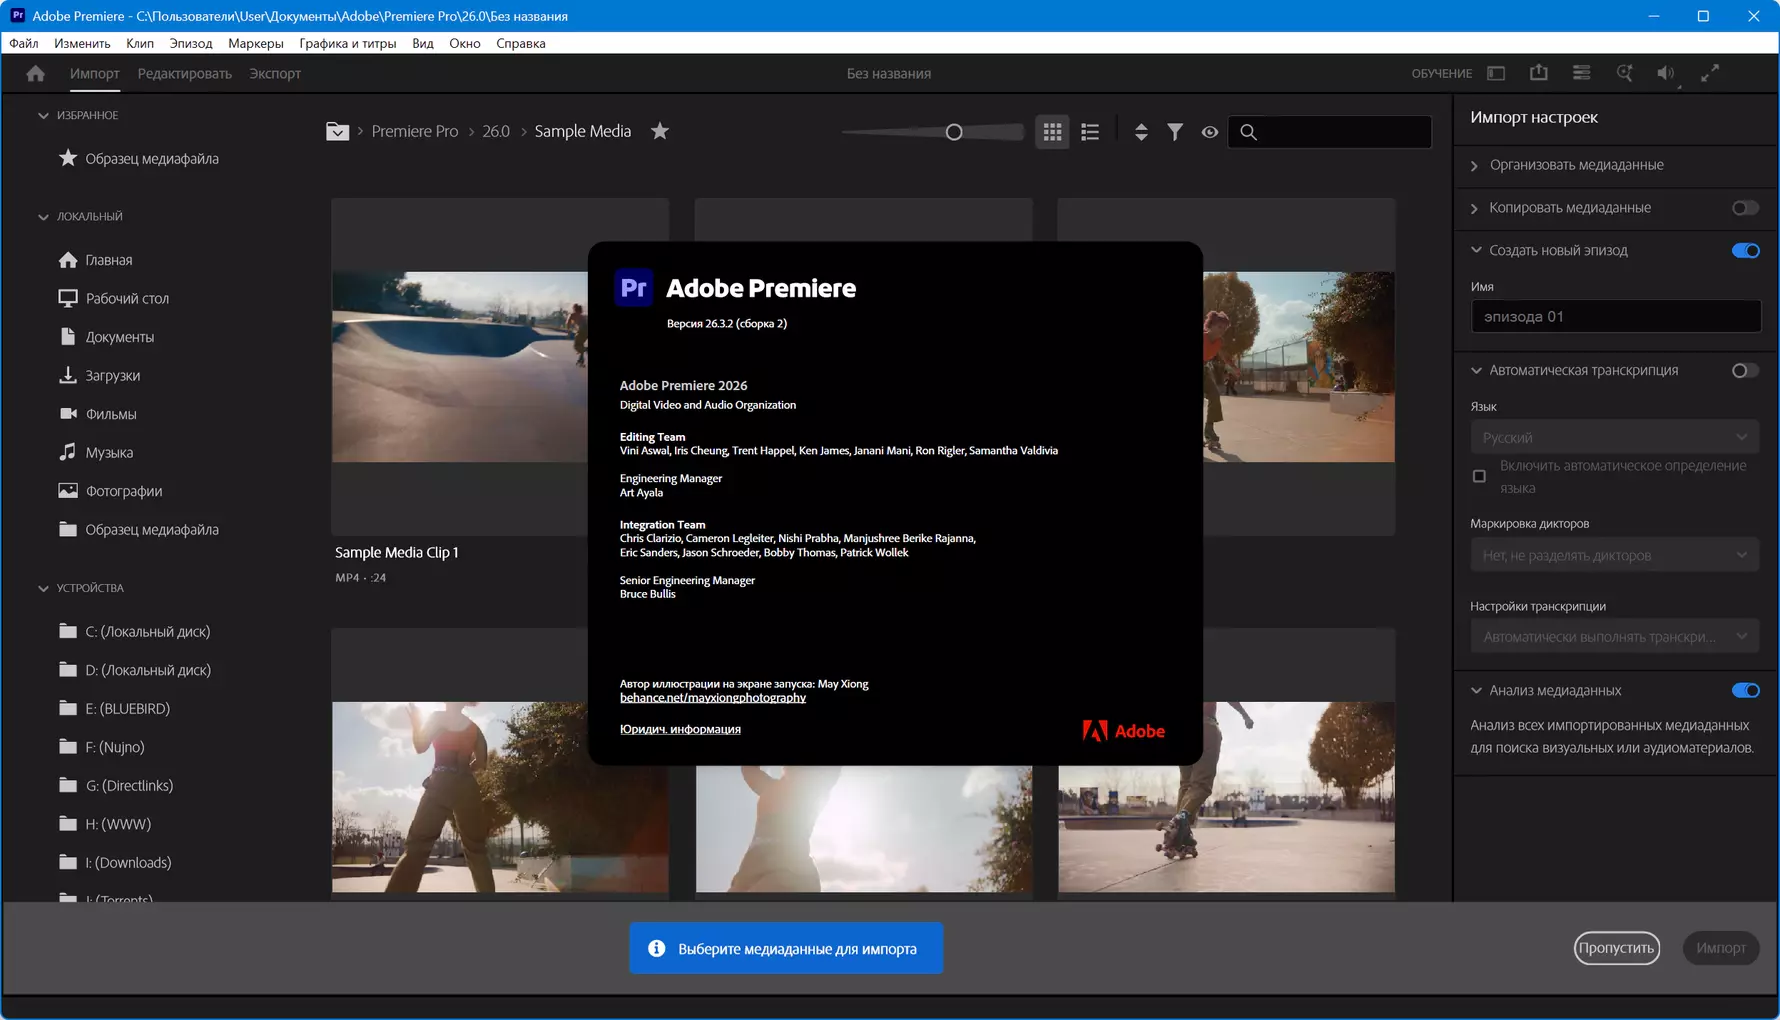Open behance.net/mayxiongphotography link
The height and width of the screenshot is (1020, 1780).
(713, 698)
